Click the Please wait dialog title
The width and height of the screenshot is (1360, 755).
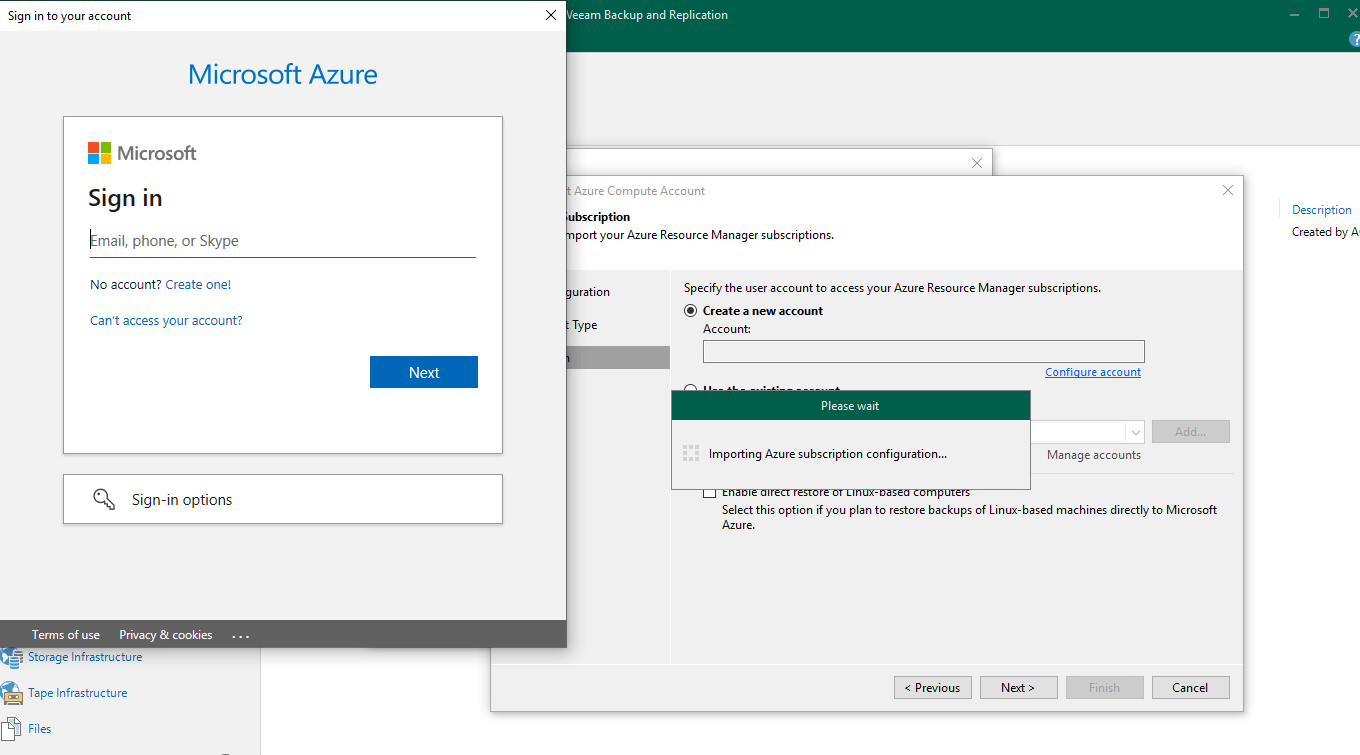(850, 406)
